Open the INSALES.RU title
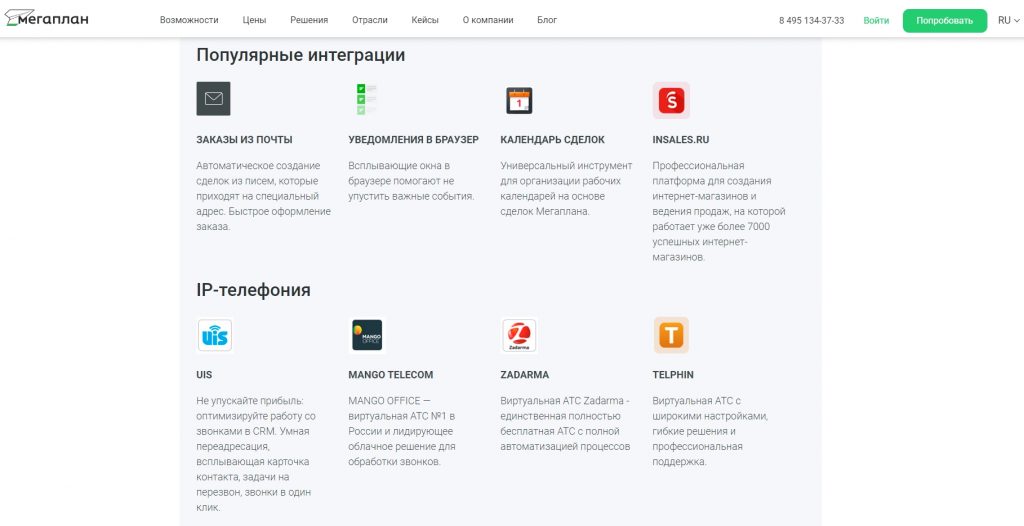The height and width of the screenshot is (526, 1024). click(x=680, y=140)
